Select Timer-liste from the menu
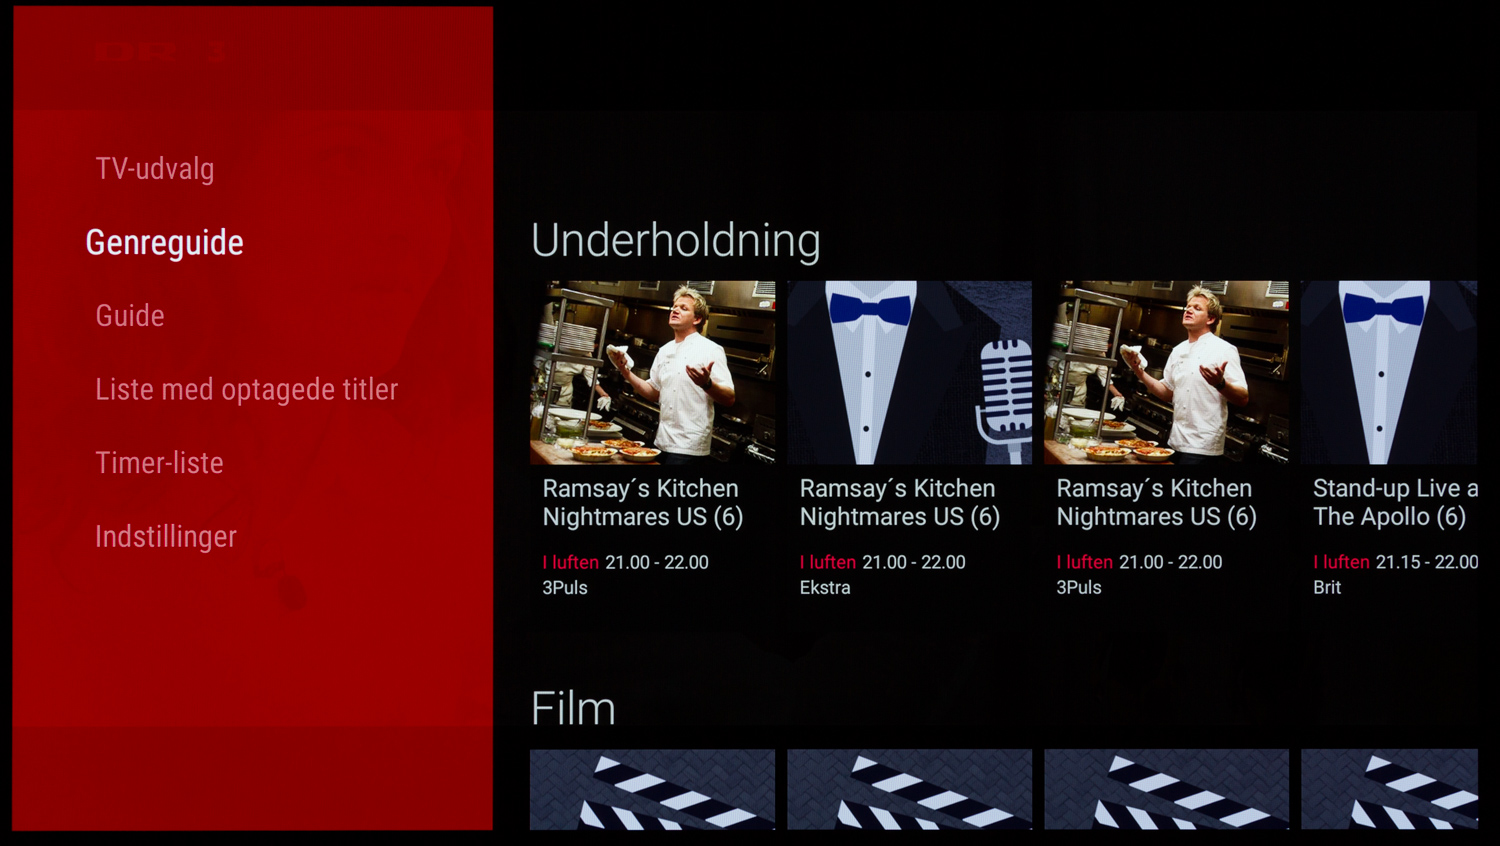This screenshot has width=1500, height=846. (159, 463)
